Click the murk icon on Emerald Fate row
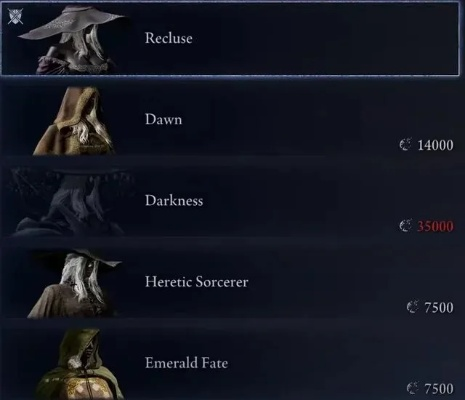Viewport: 465px width, 400px height. [x=412, y=388]
